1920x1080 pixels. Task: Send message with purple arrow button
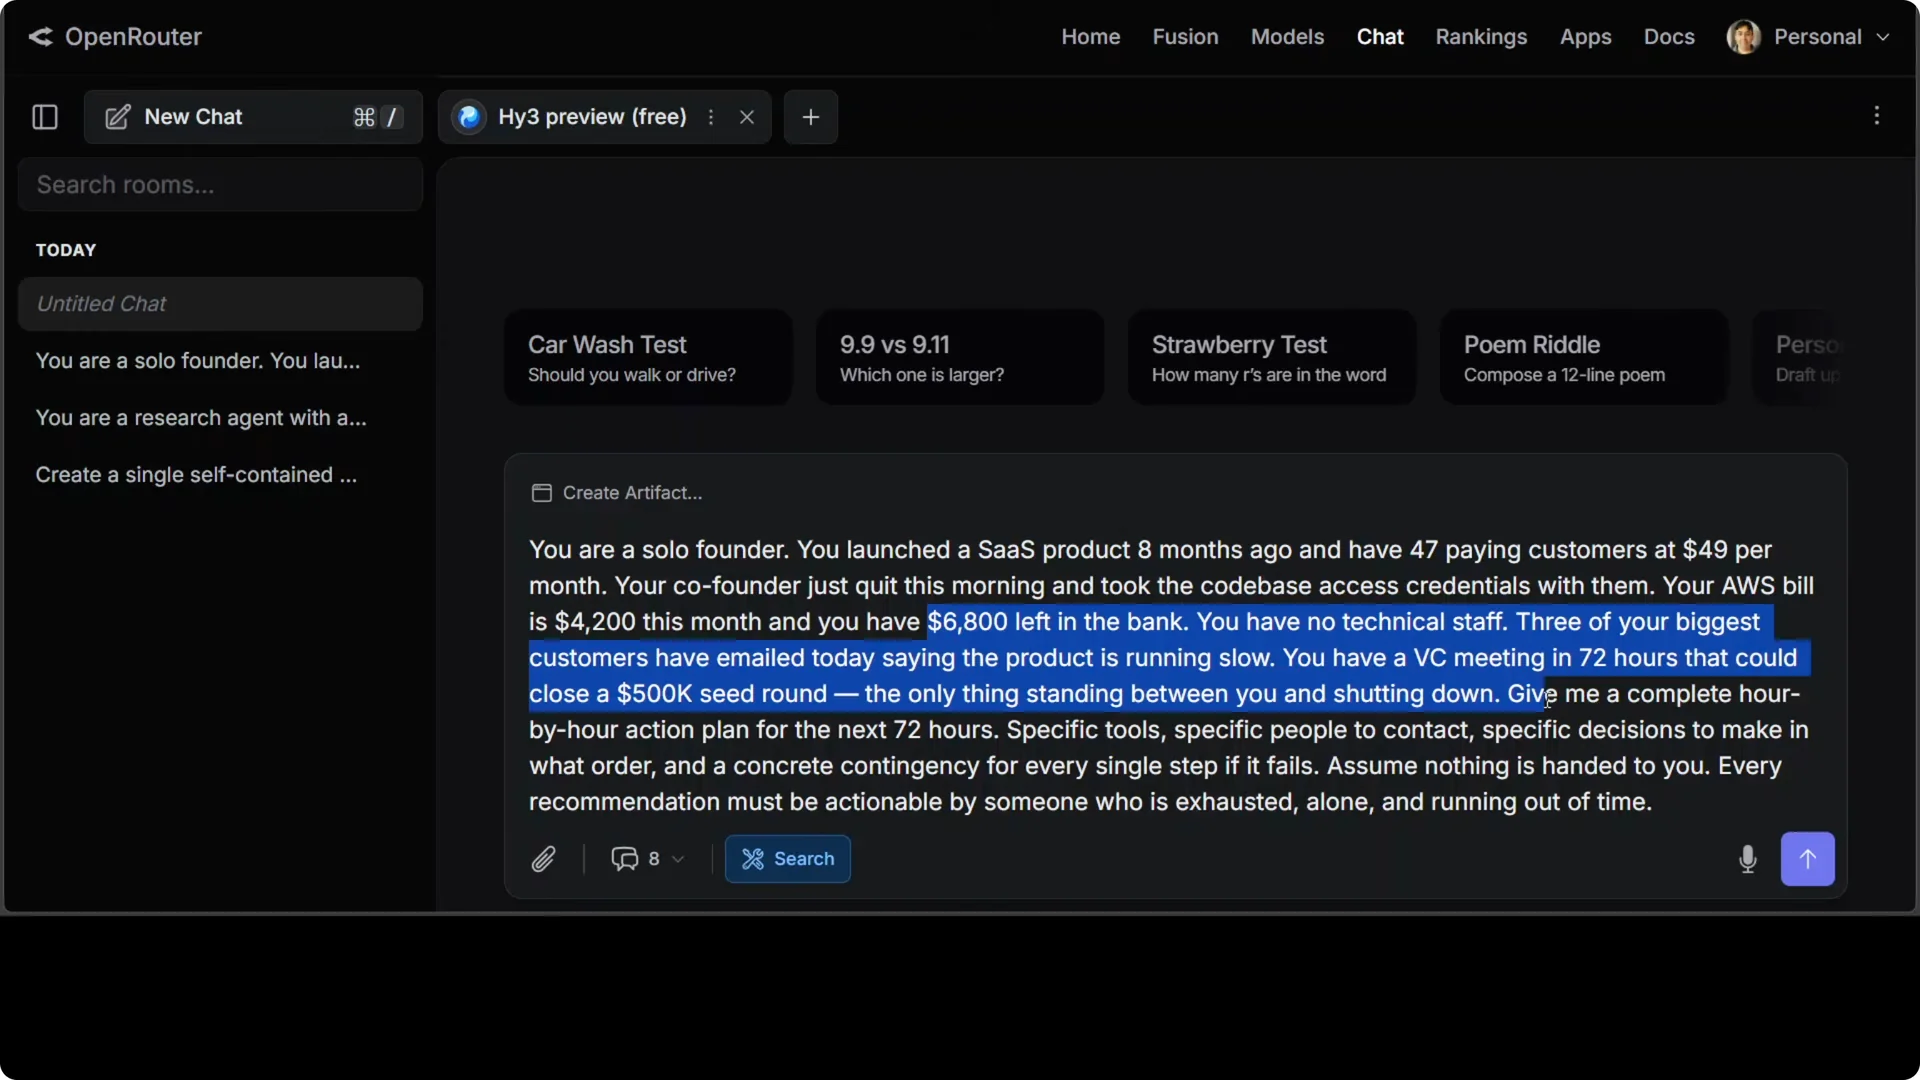coord(1808,859)
